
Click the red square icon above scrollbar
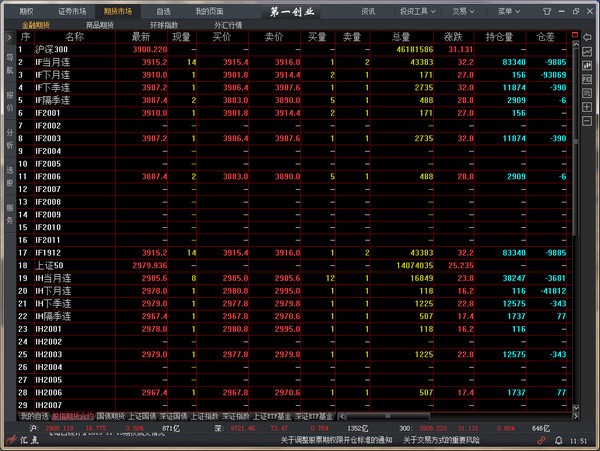575,35
